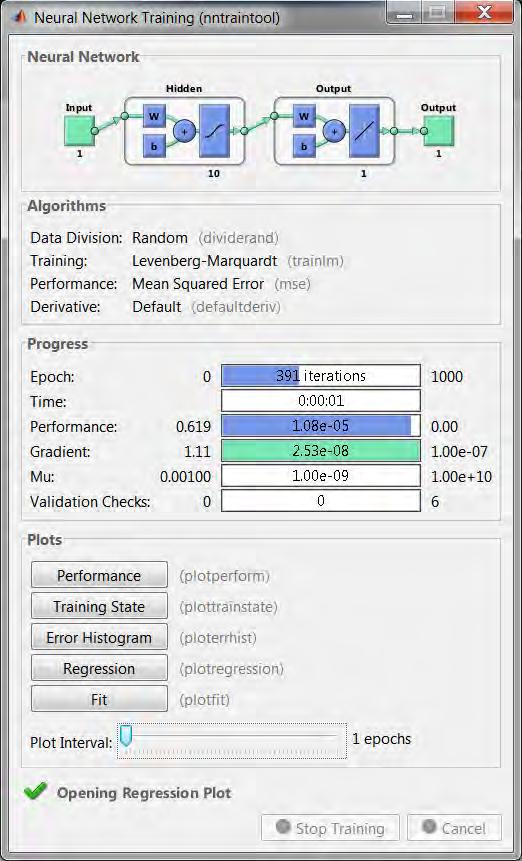This screenshot has width=522, height=861.
Task: Click the Performance progress bar
Action: 321,426
